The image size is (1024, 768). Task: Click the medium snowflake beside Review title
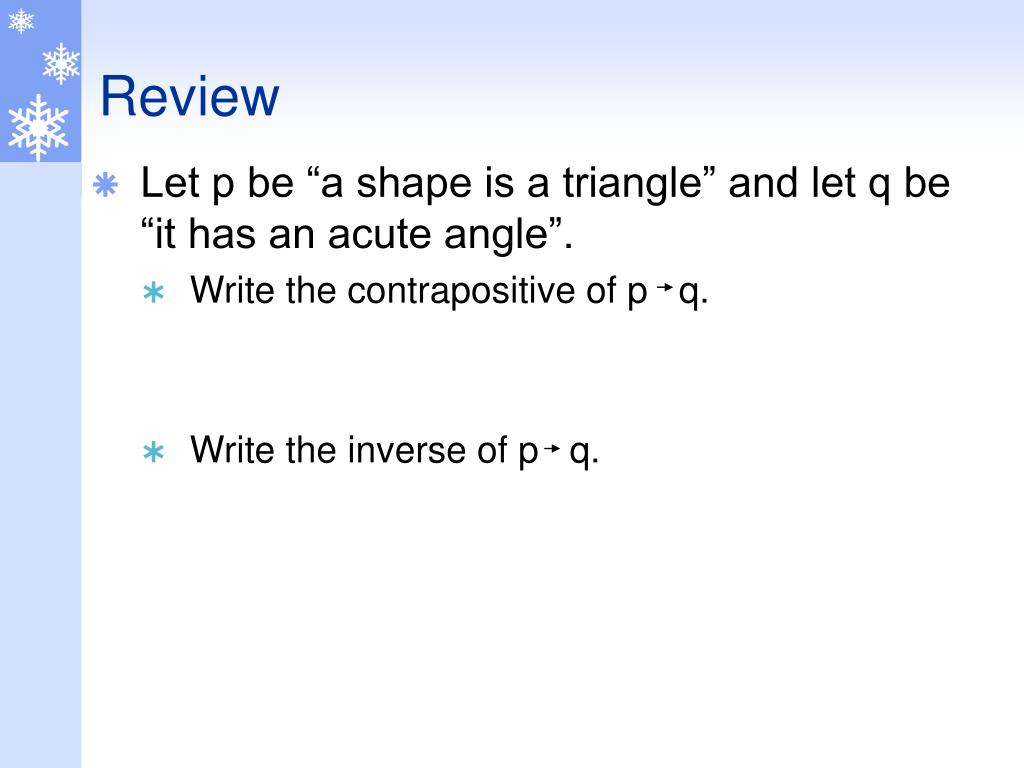coord(61,63)
